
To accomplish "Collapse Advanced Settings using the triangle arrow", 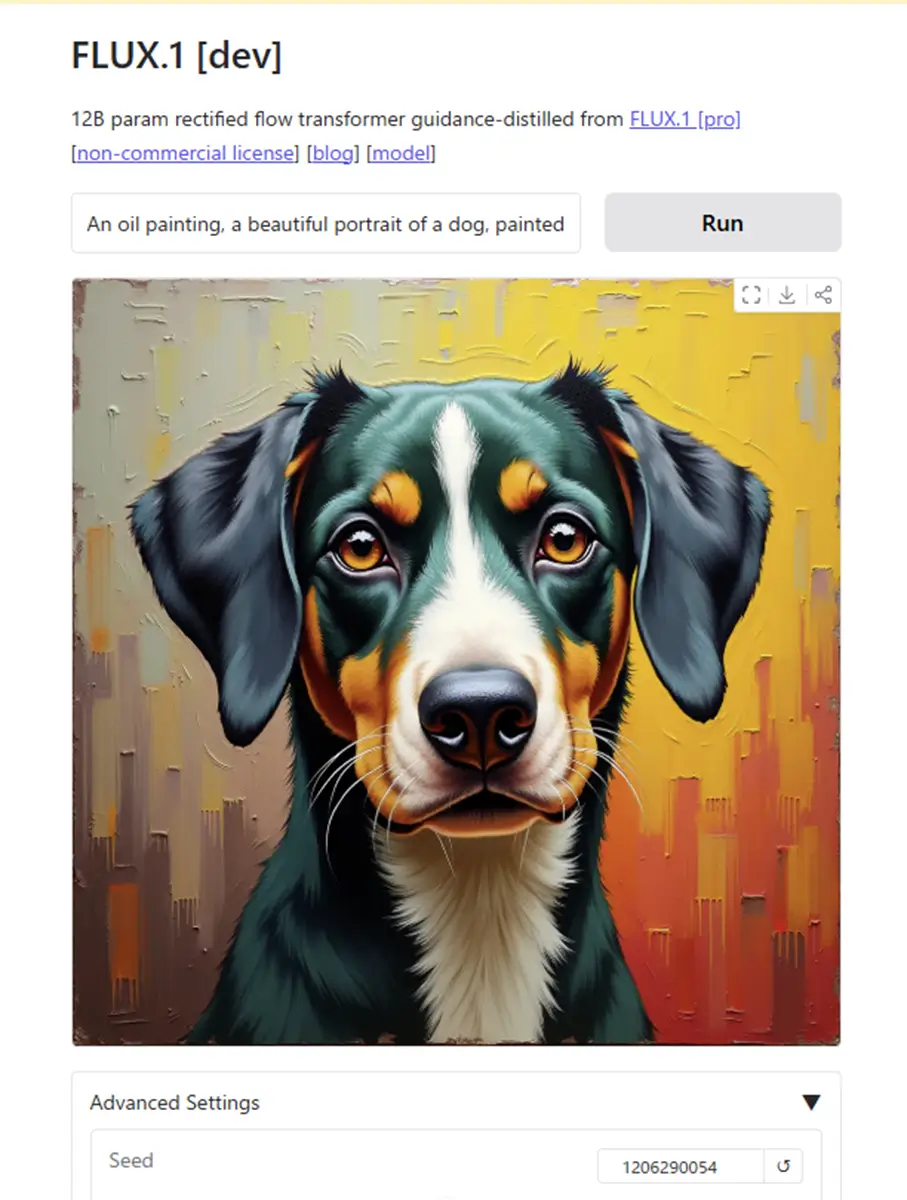I will [x=811, y=1103].
